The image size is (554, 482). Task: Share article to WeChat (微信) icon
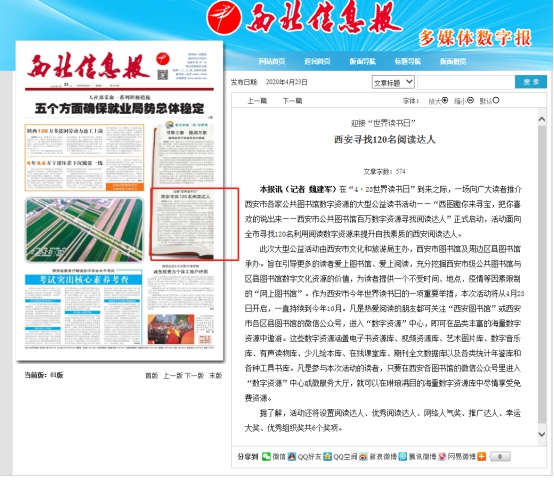[266, 457]
